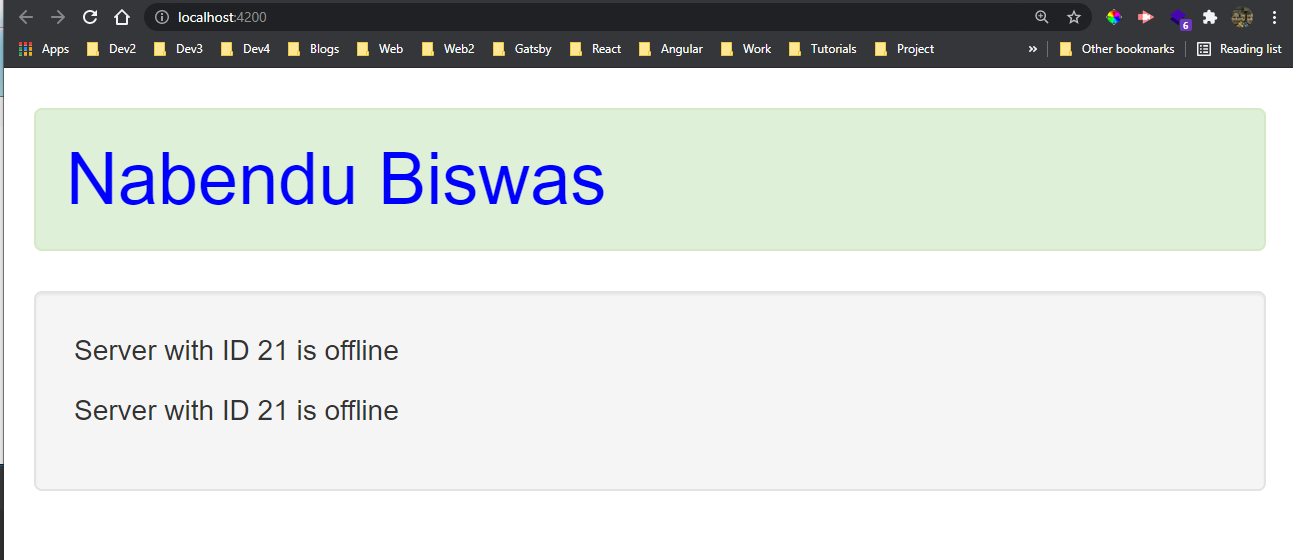This screenshot has width=1293, height=560.
Task: Open the React bookmark folder
Action: [595, 49]
